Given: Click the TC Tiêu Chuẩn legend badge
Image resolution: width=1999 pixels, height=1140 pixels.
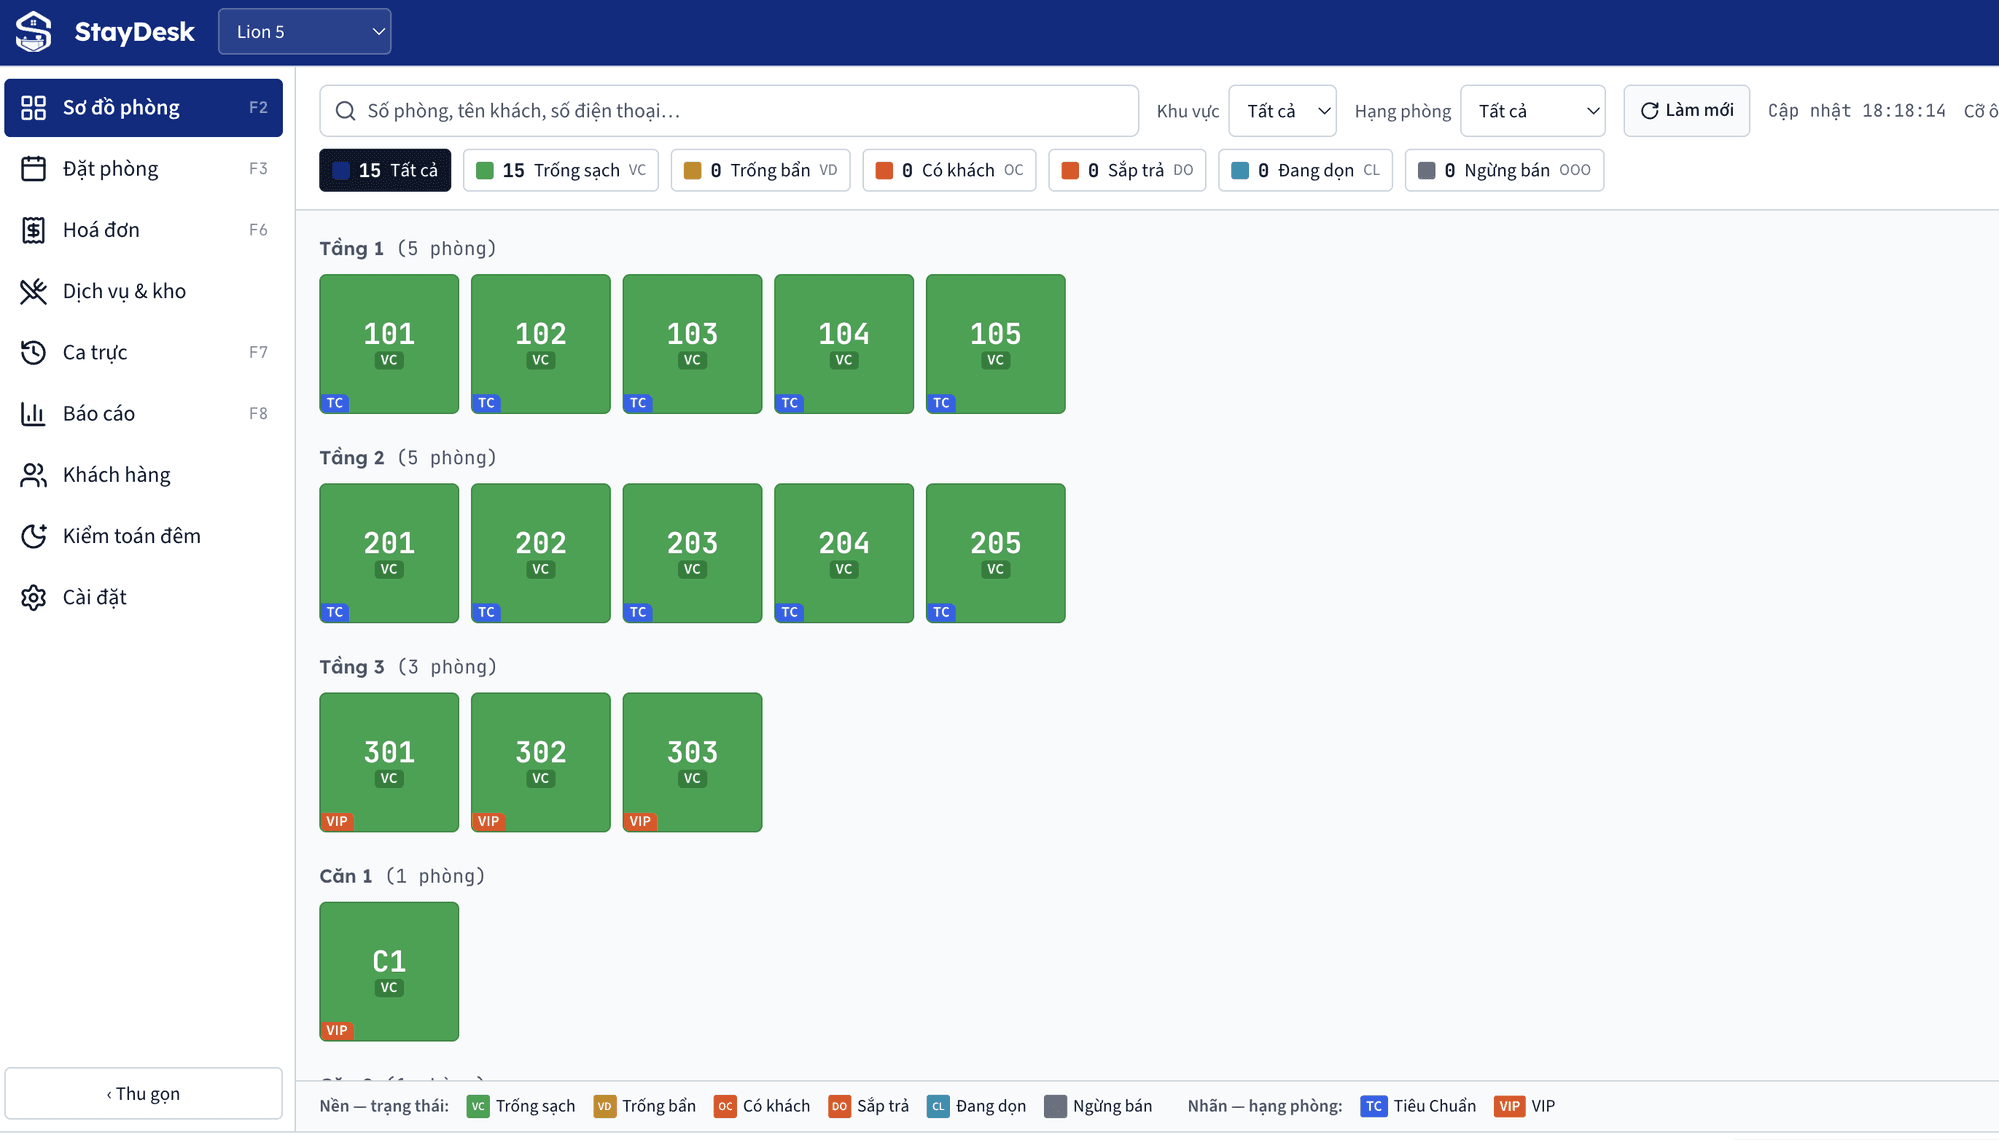Looking at the screenshot, I should point(1374,1106).
